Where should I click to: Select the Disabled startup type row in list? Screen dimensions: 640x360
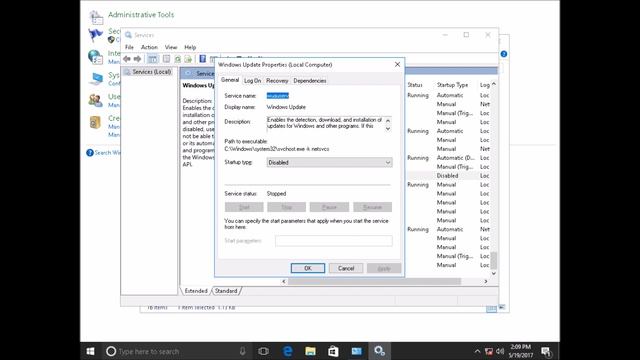click(x=448, y=176)
